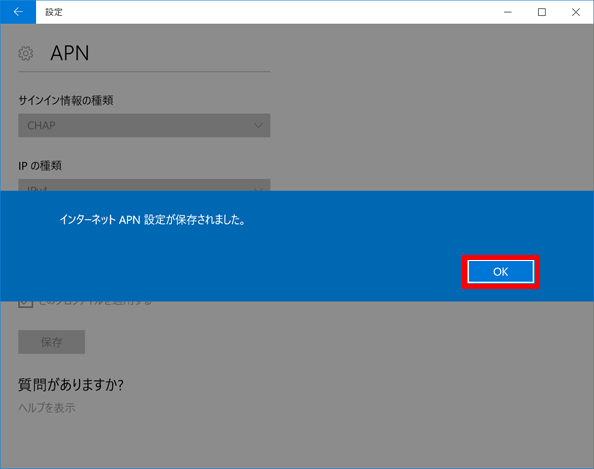594x469 pixels.
Task: Click the chevron on the CHAP combo box
Action: 258,125
